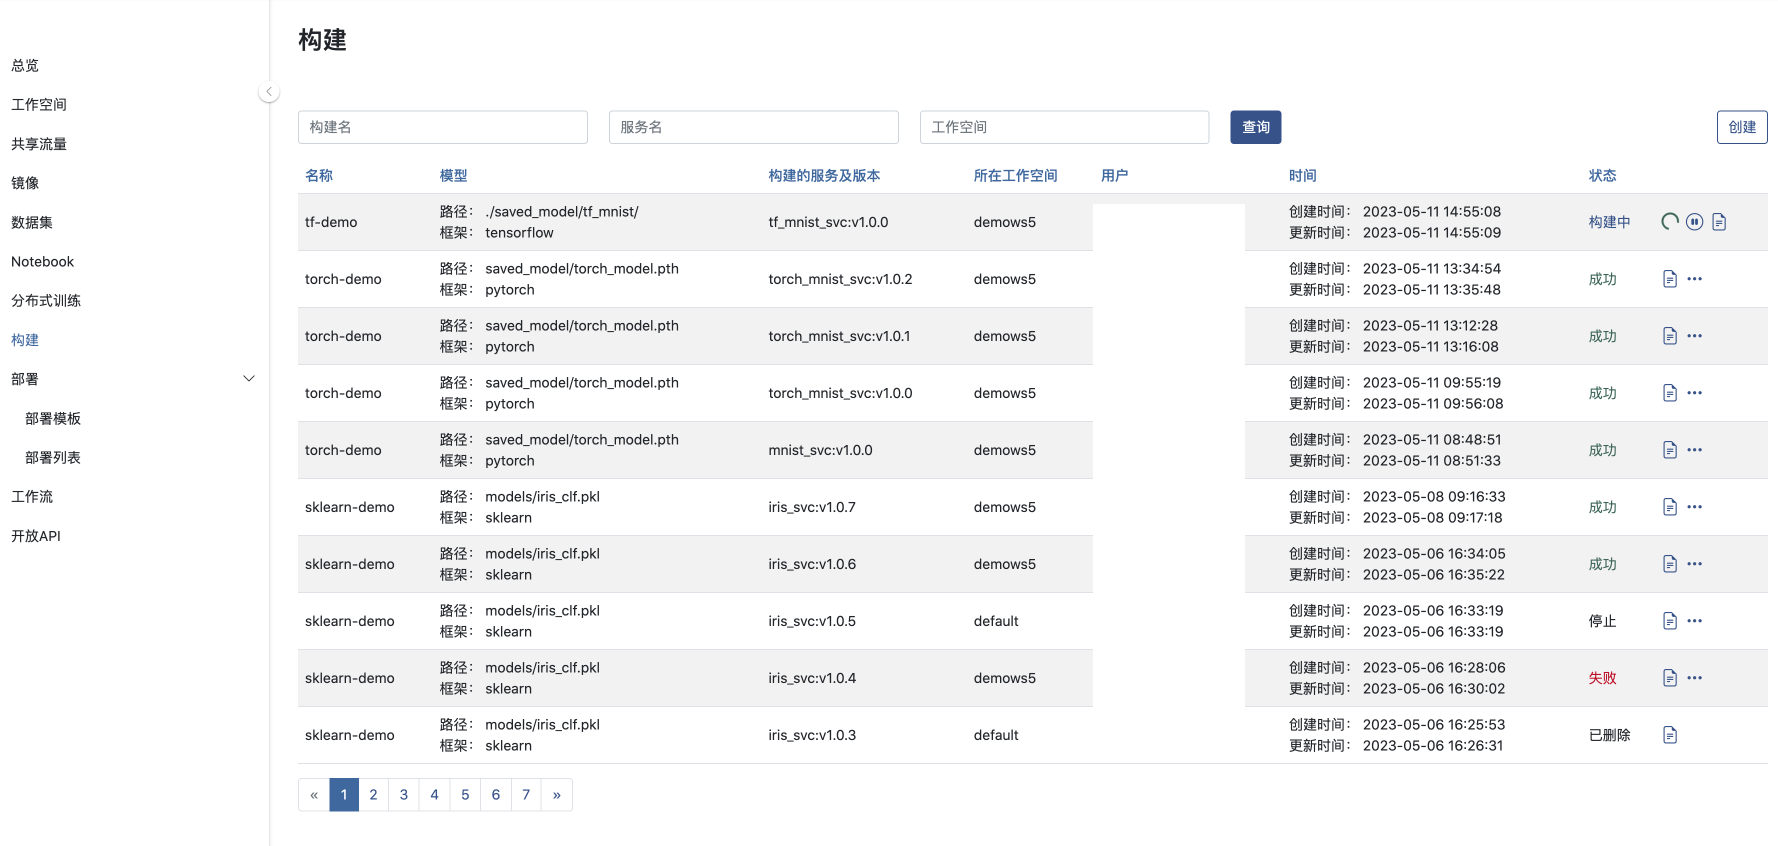Click the 查询 search button
Viewport: 1778px width, 846px height.
pyautogui.click(x=1255, y=127)
